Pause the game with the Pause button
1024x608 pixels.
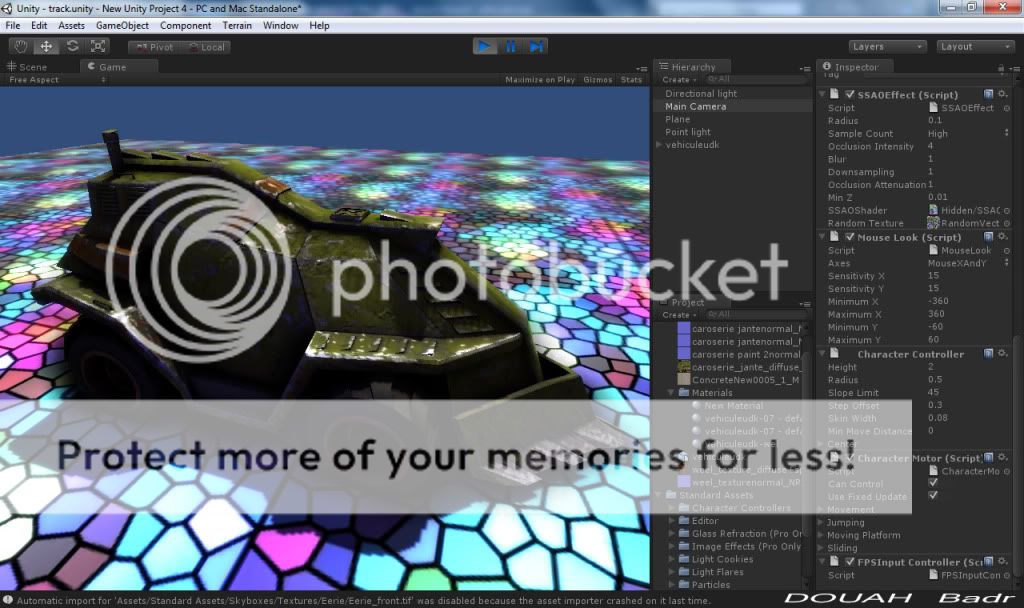click(510, 46)
